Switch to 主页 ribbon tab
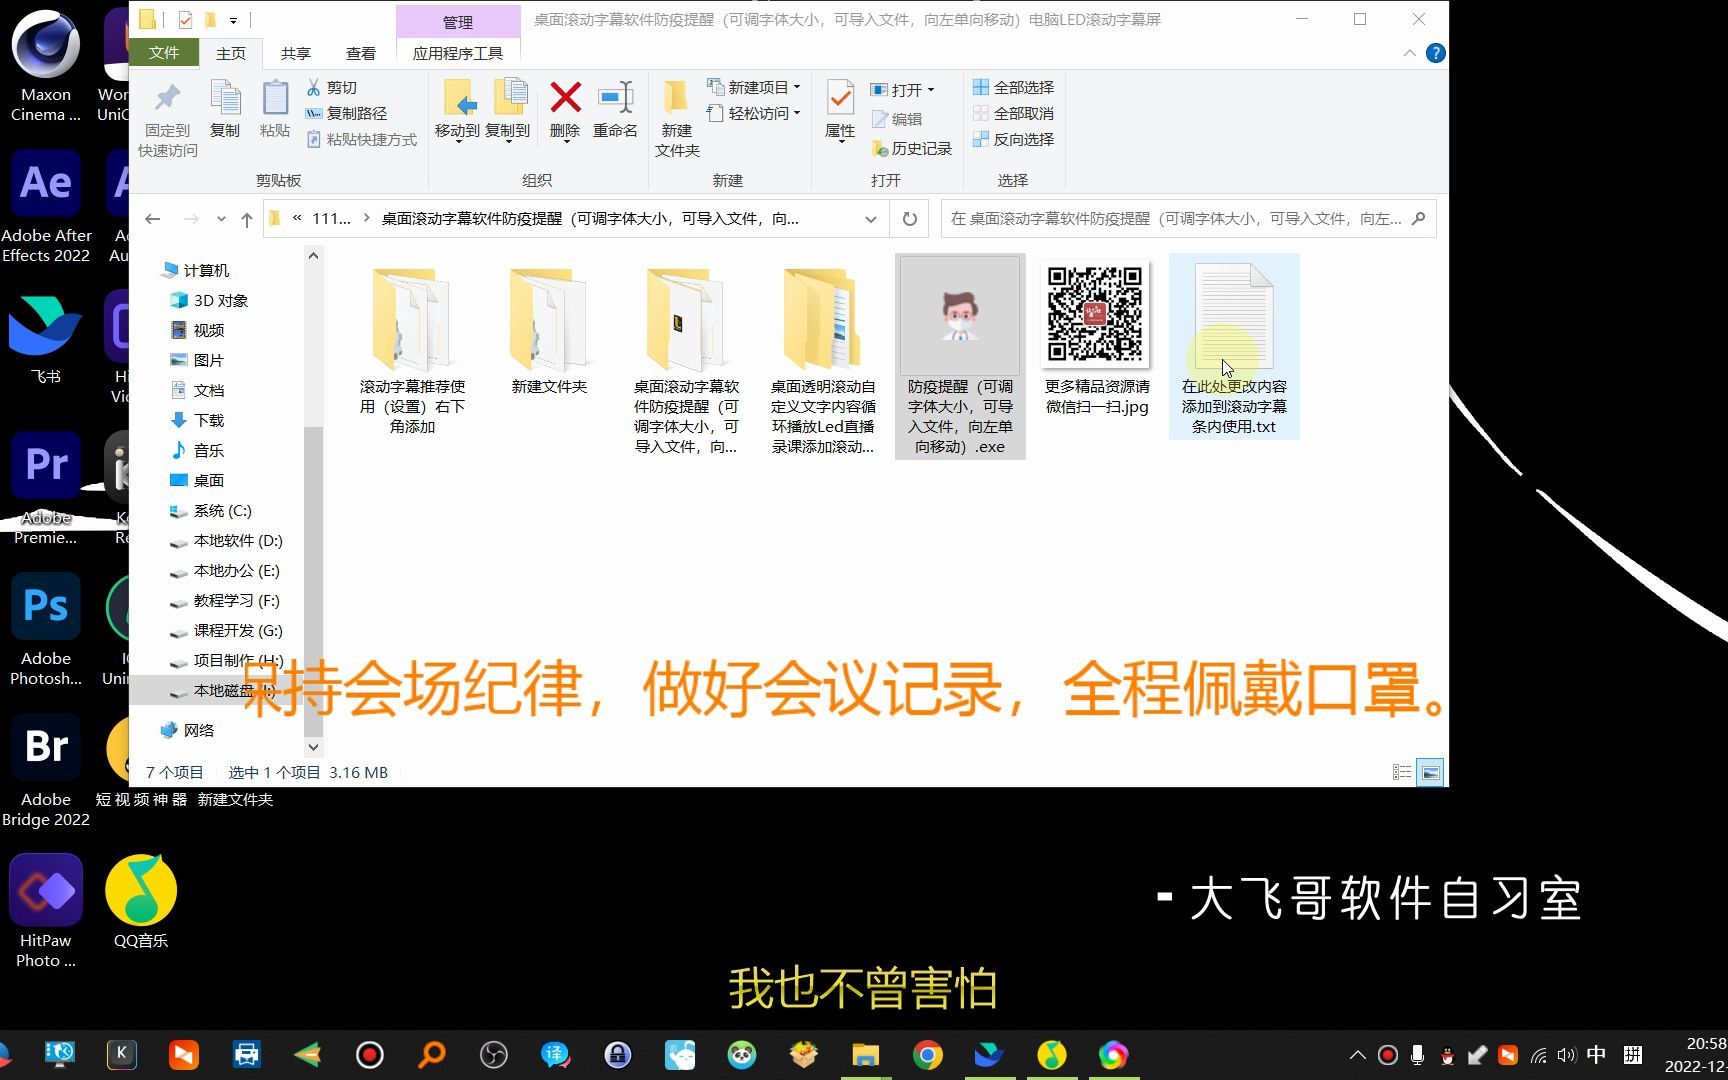1728x1080 pixels. click(231, 54)
